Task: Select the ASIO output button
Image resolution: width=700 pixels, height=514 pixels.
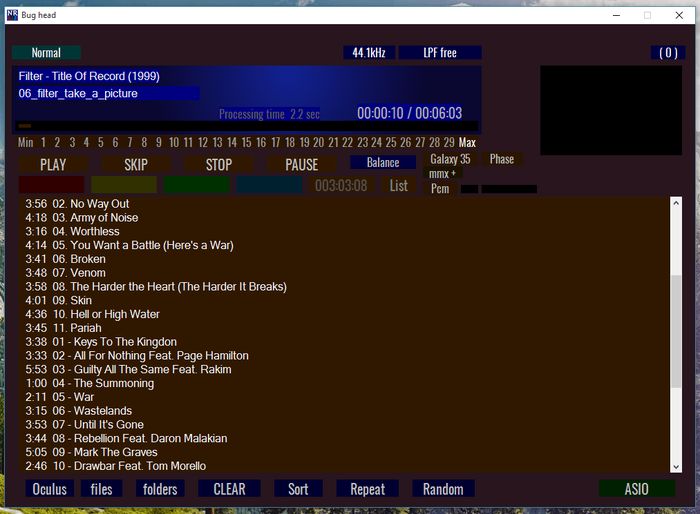Action: tap(636, 489)
